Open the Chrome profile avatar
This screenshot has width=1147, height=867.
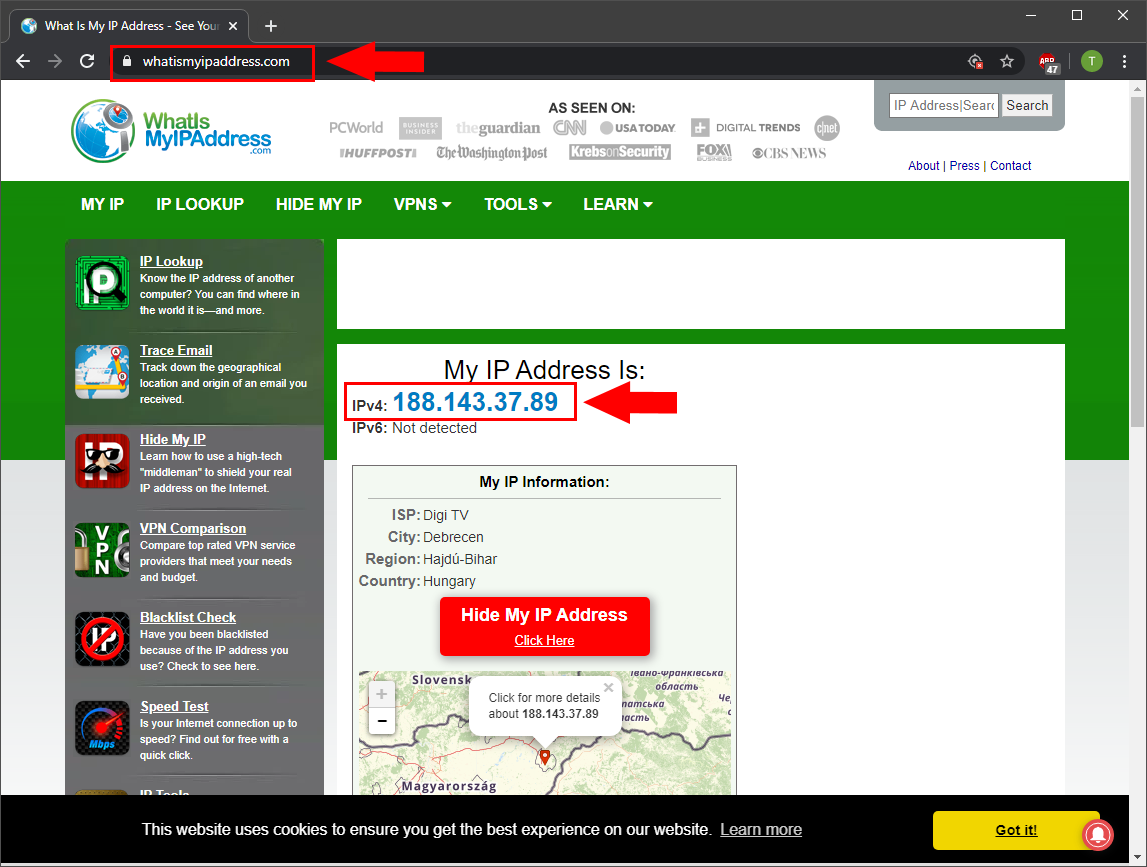click(1091, 61)
